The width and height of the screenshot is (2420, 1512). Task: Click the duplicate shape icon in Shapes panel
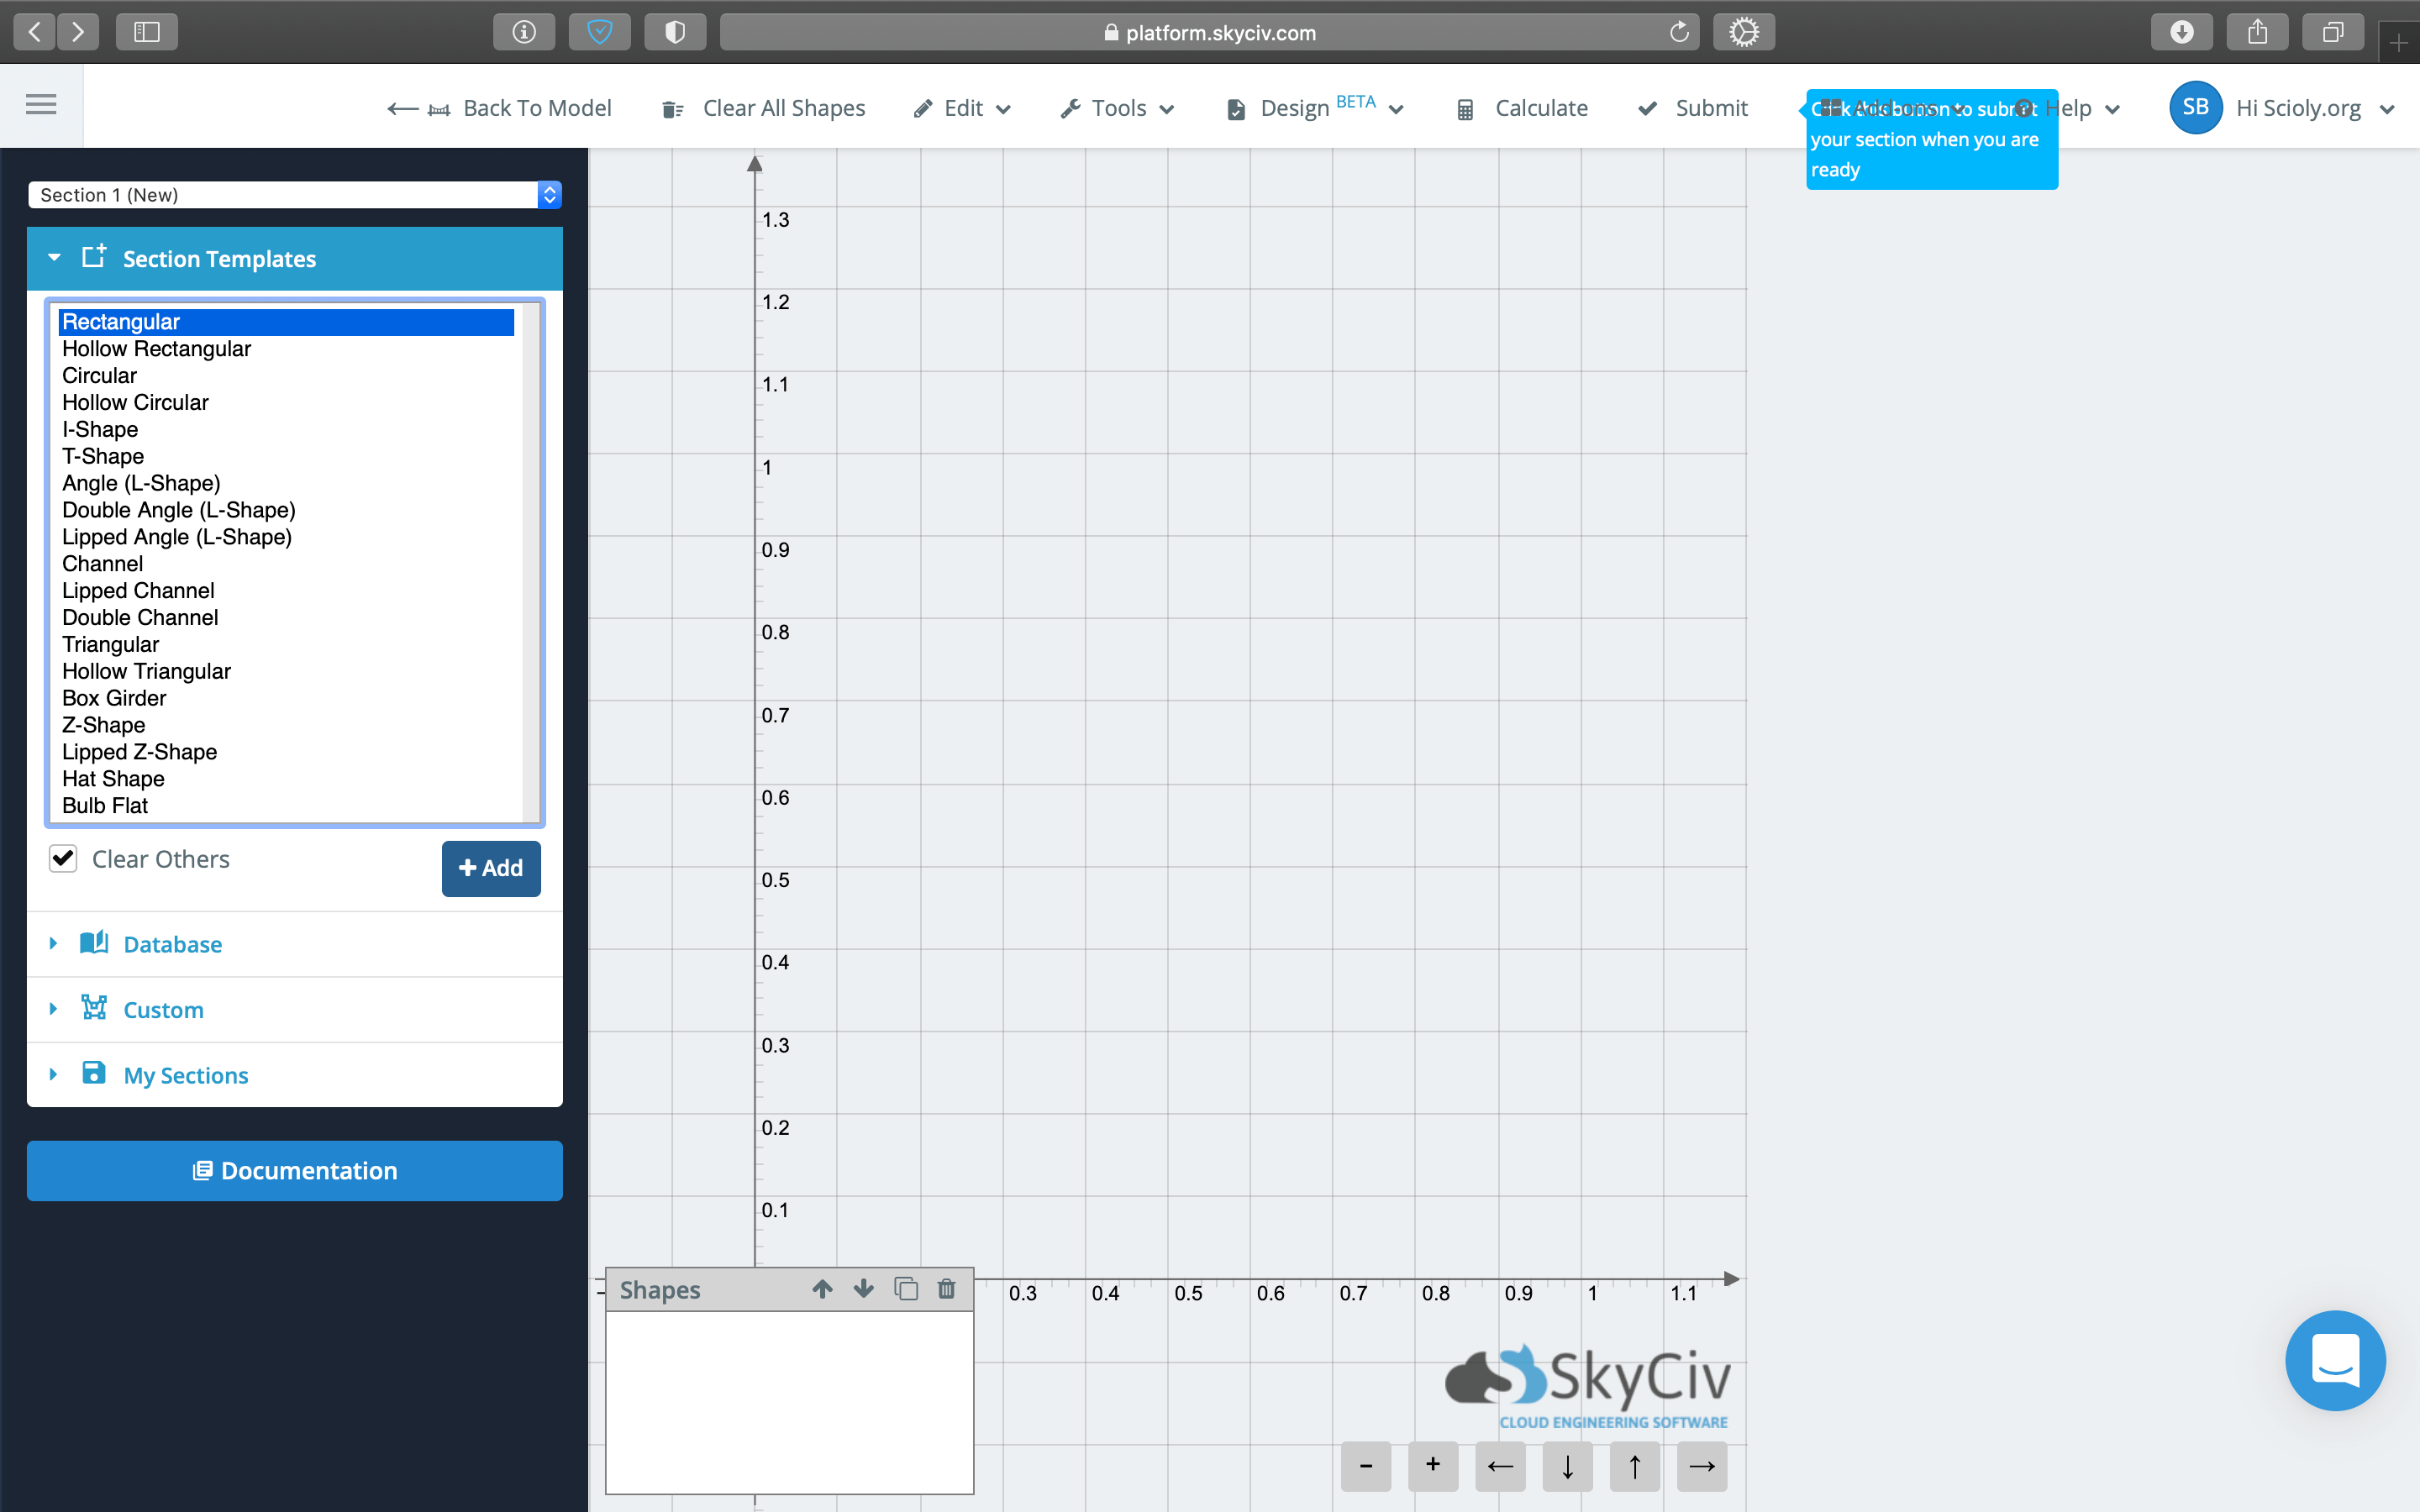(905, 1289)
